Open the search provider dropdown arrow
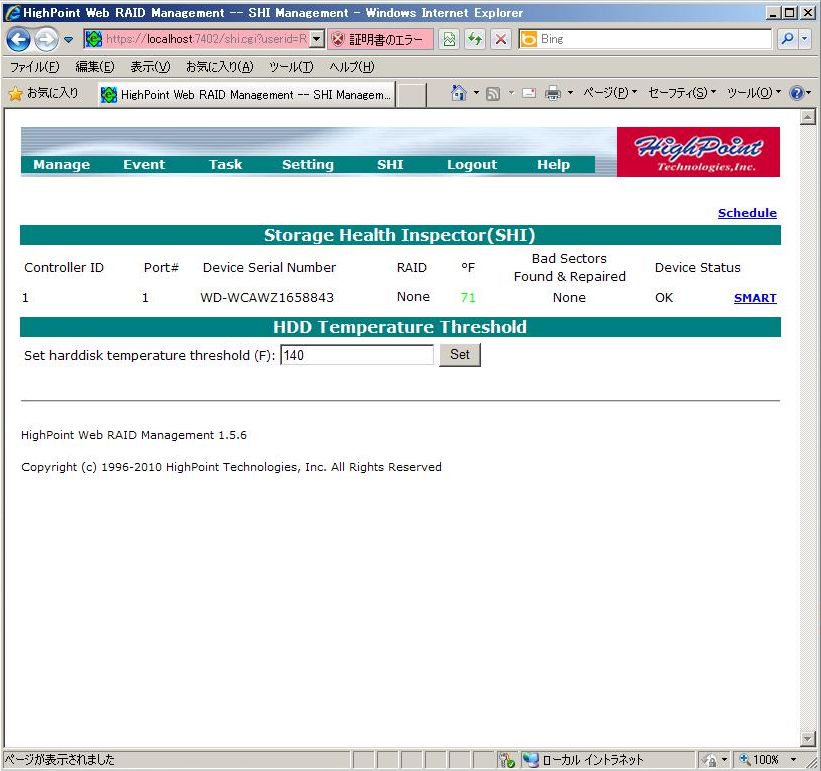821x771 pixels. 805,39
